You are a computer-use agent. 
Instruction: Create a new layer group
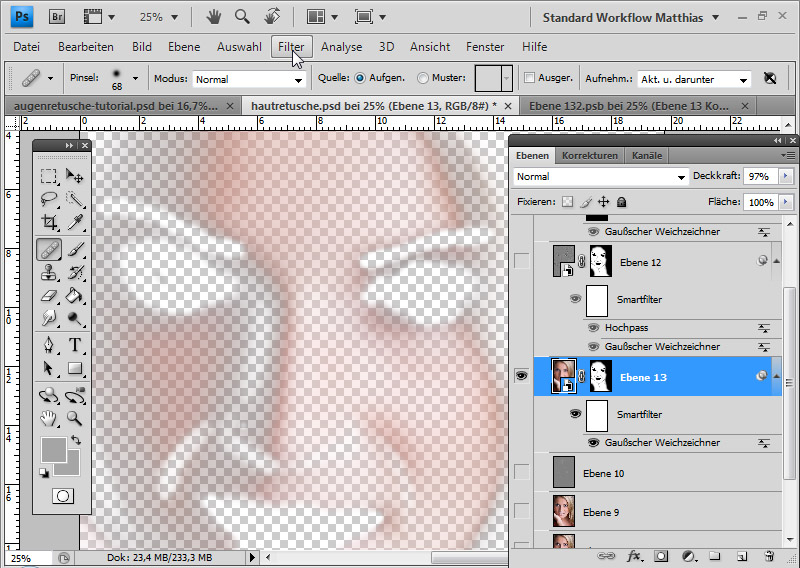pos(715,556)
